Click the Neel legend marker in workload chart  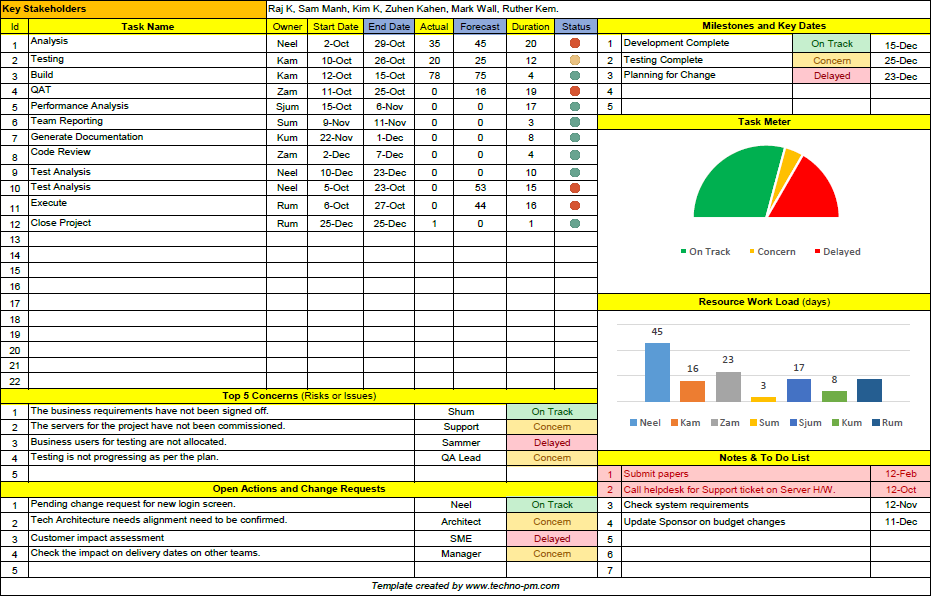pyautogui.click(x=633, y=423)
